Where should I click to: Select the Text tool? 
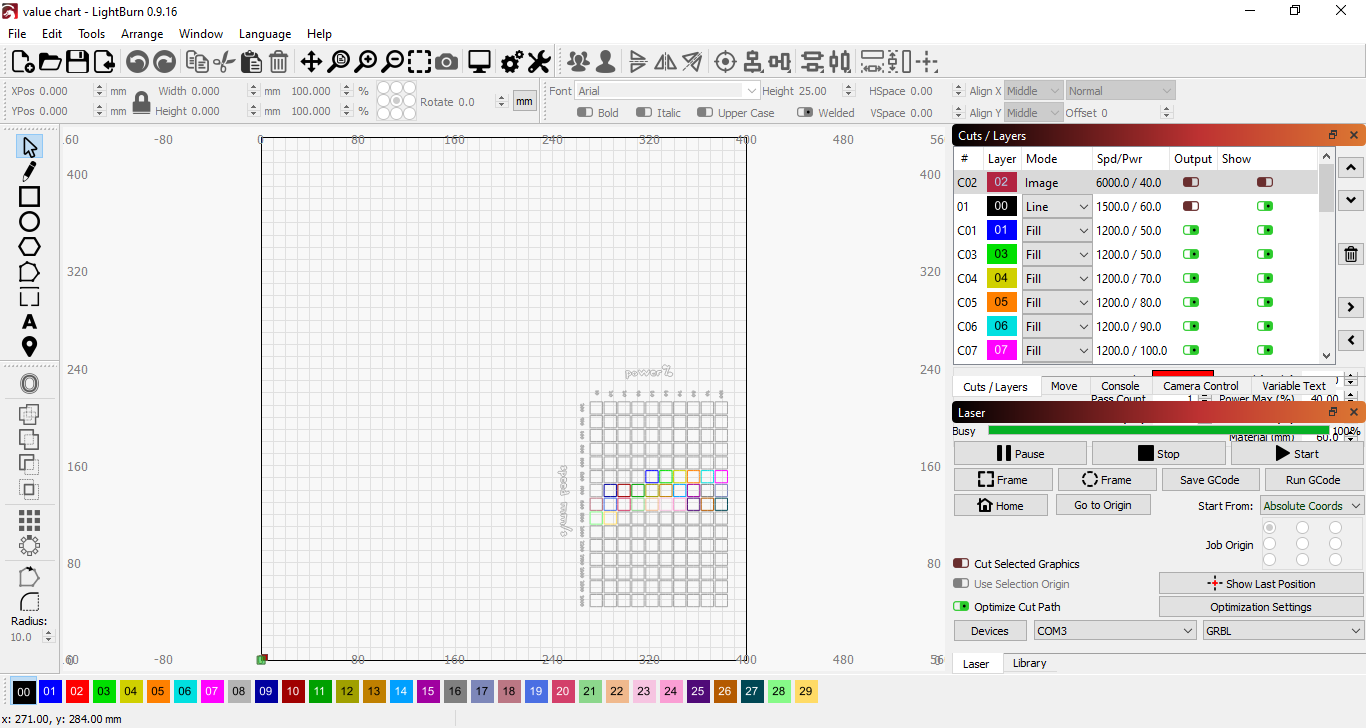(30, 322)
